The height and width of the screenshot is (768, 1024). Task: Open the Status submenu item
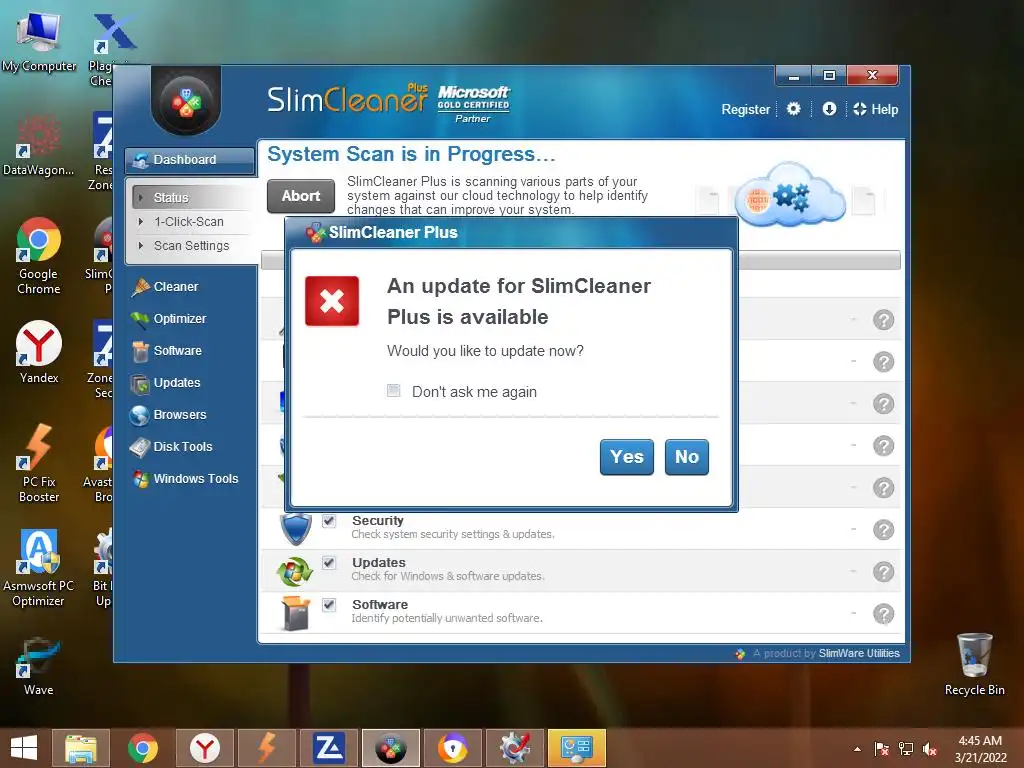171,197
